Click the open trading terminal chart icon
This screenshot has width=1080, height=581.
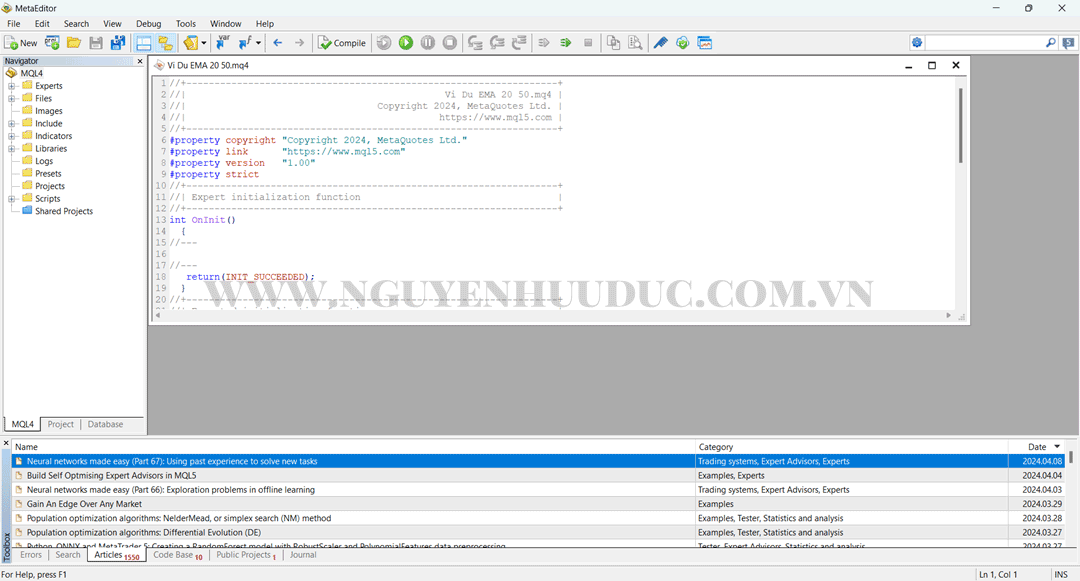pyautogui.click(x=705, y=43)
